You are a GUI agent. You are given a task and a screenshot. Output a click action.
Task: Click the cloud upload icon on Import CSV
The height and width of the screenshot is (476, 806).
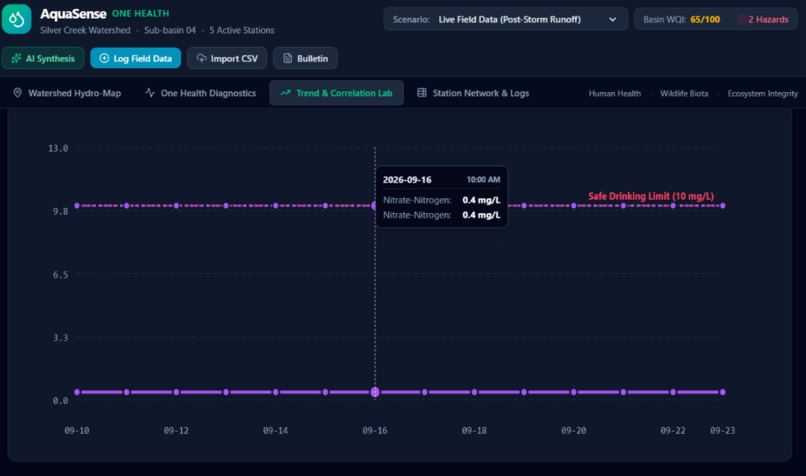tap(201, 58)
